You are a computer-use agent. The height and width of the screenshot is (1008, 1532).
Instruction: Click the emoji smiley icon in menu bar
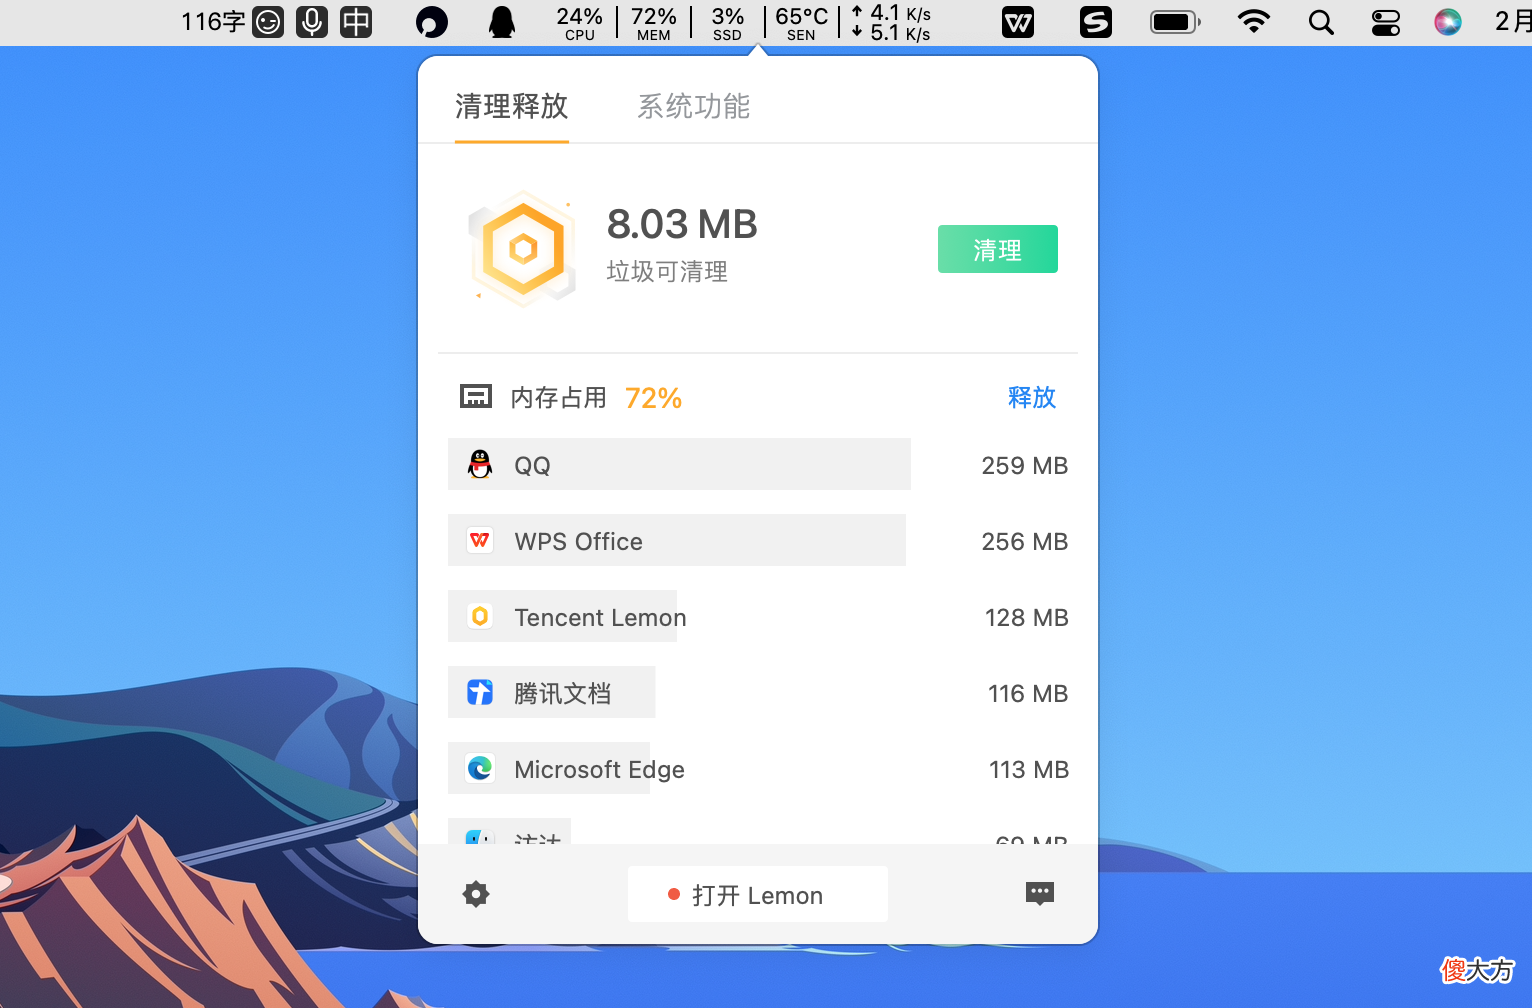point(268,22)
